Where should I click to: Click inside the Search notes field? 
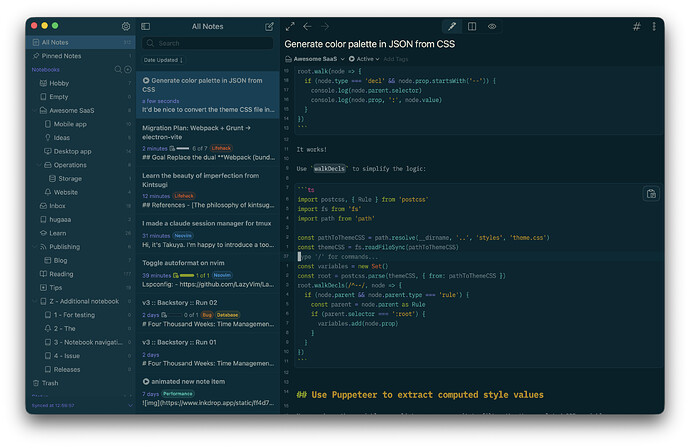point(208,43)
